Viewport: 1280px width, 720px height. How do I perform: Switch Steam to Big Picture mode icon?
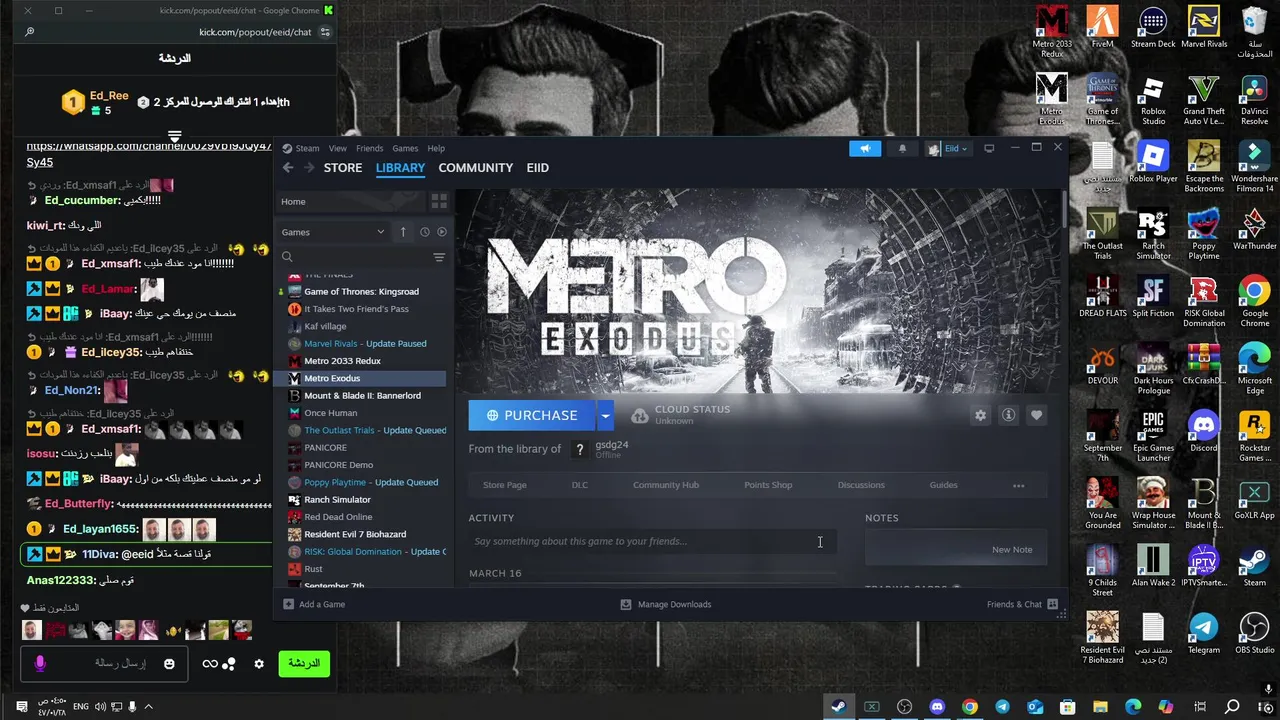tap(989, 148)
